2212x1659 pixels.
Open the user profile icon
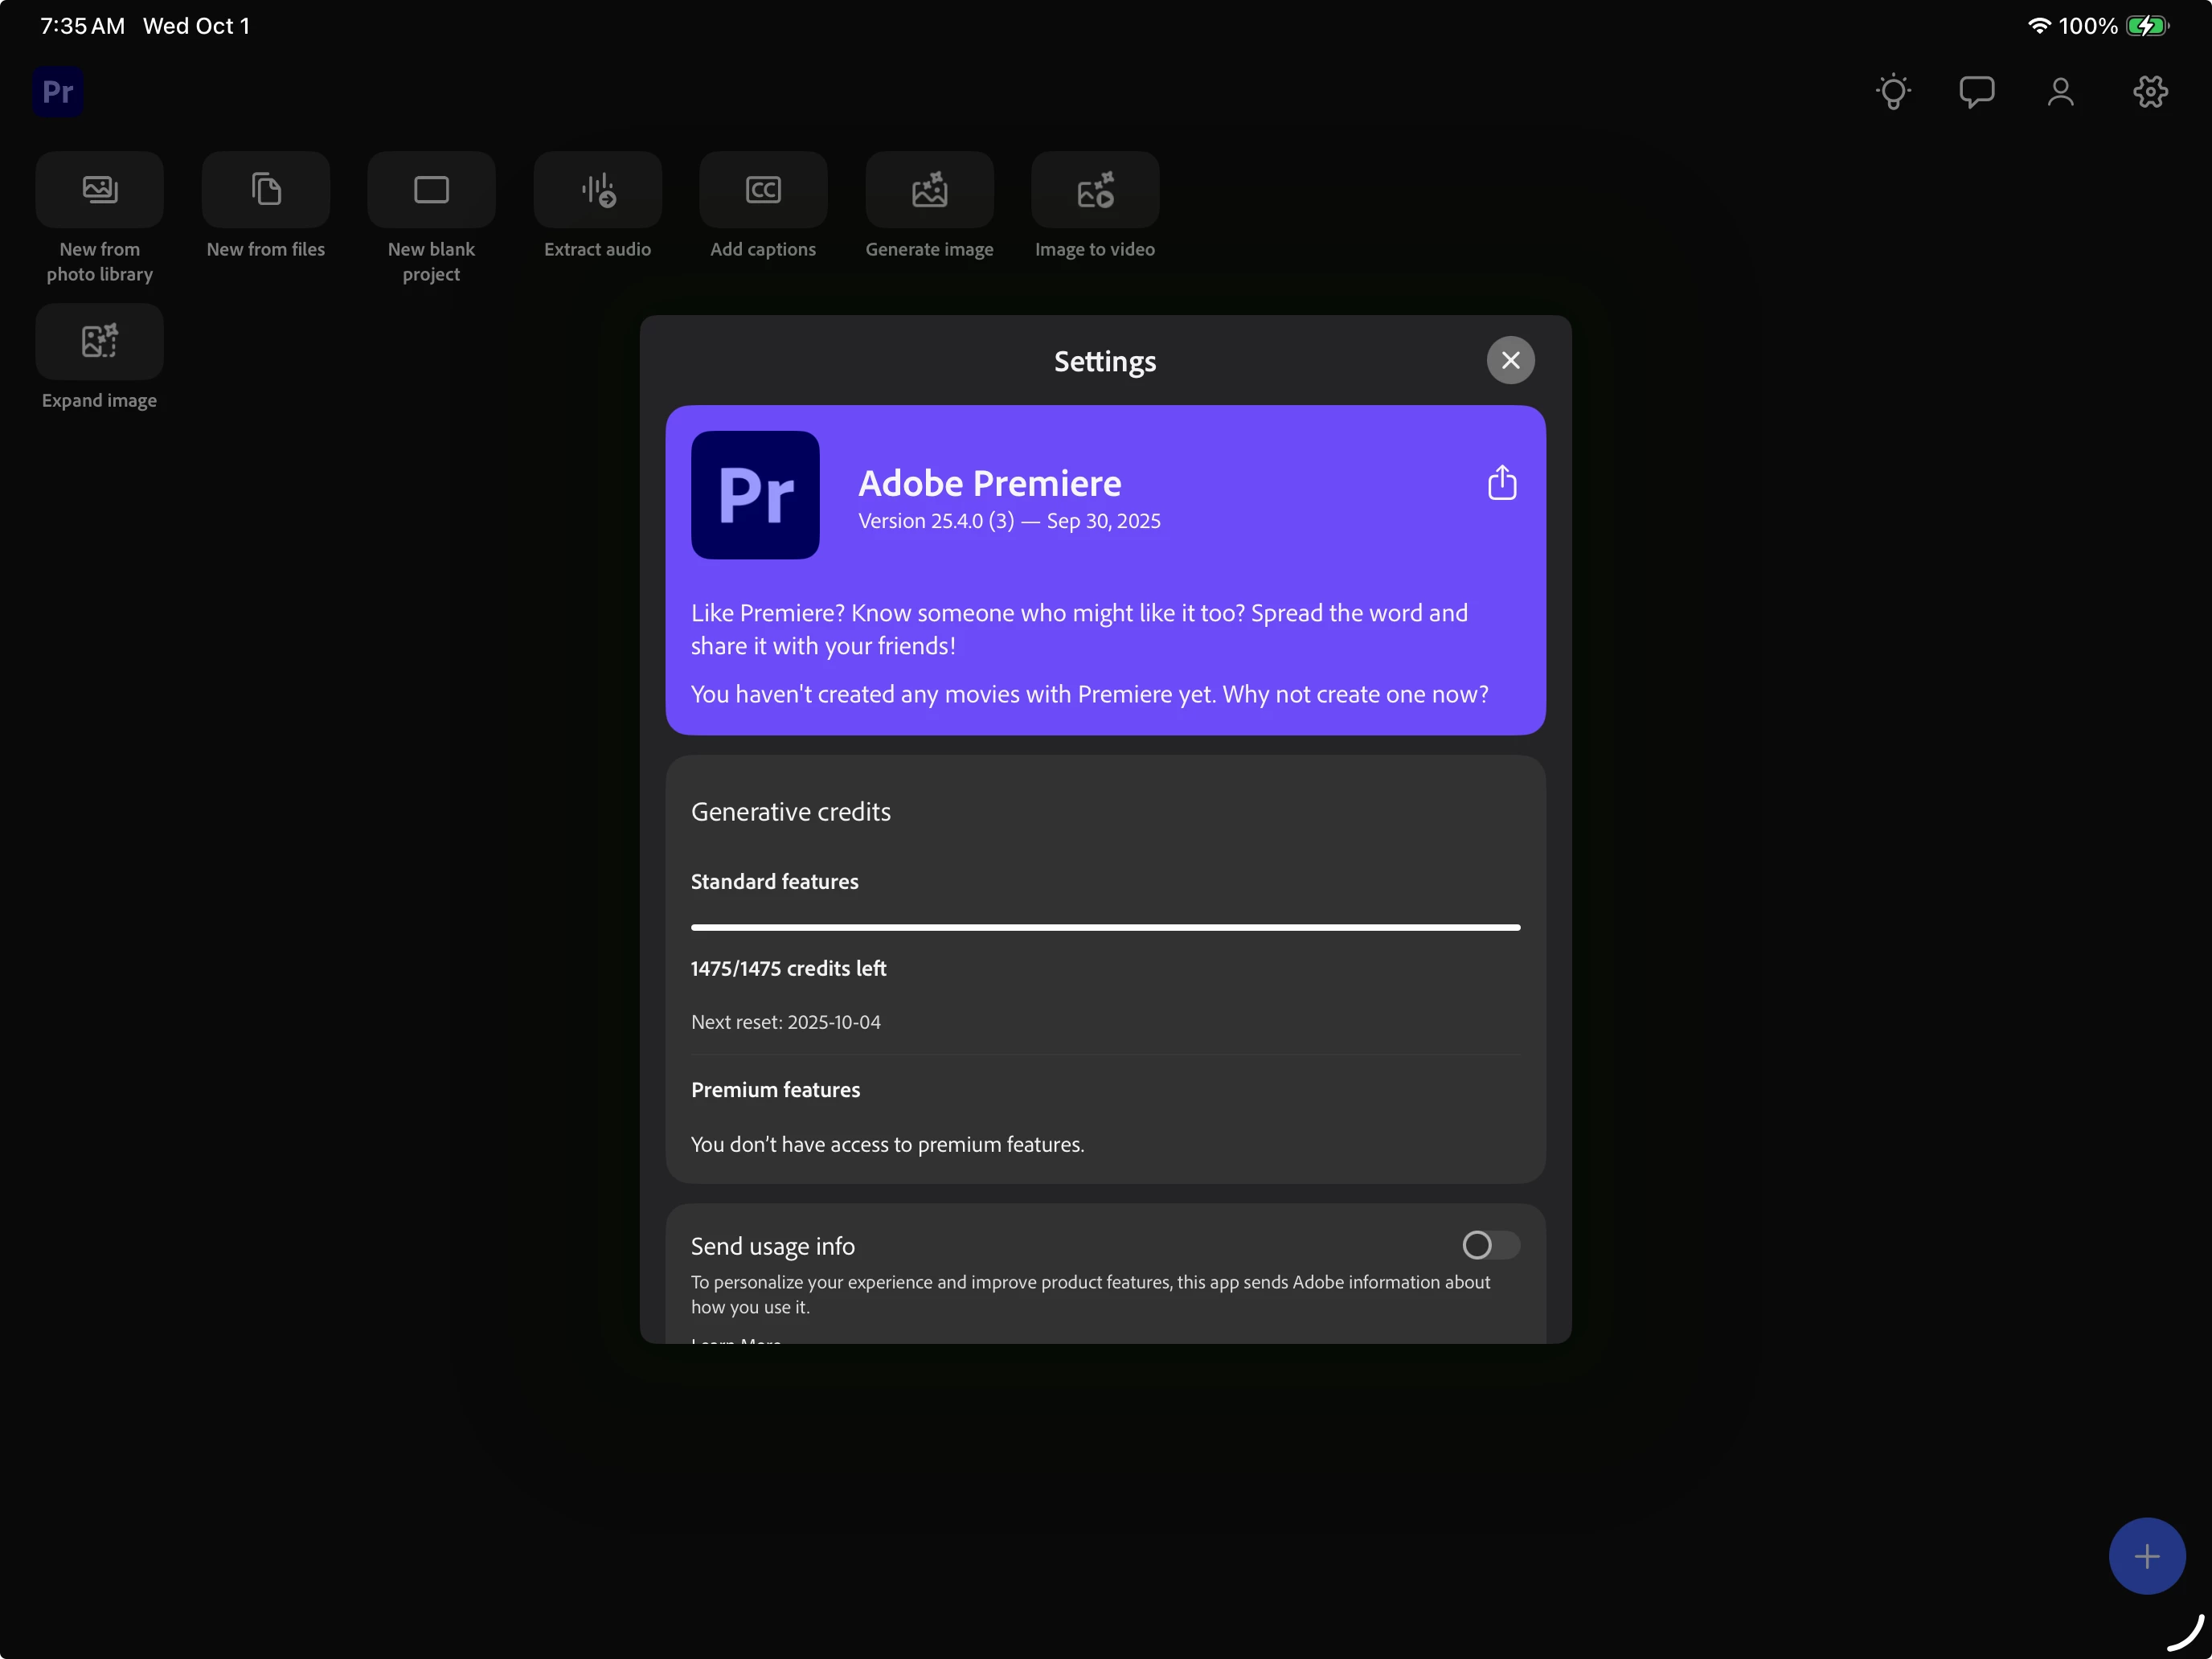pyautogui.click(x=2060, y=92)
